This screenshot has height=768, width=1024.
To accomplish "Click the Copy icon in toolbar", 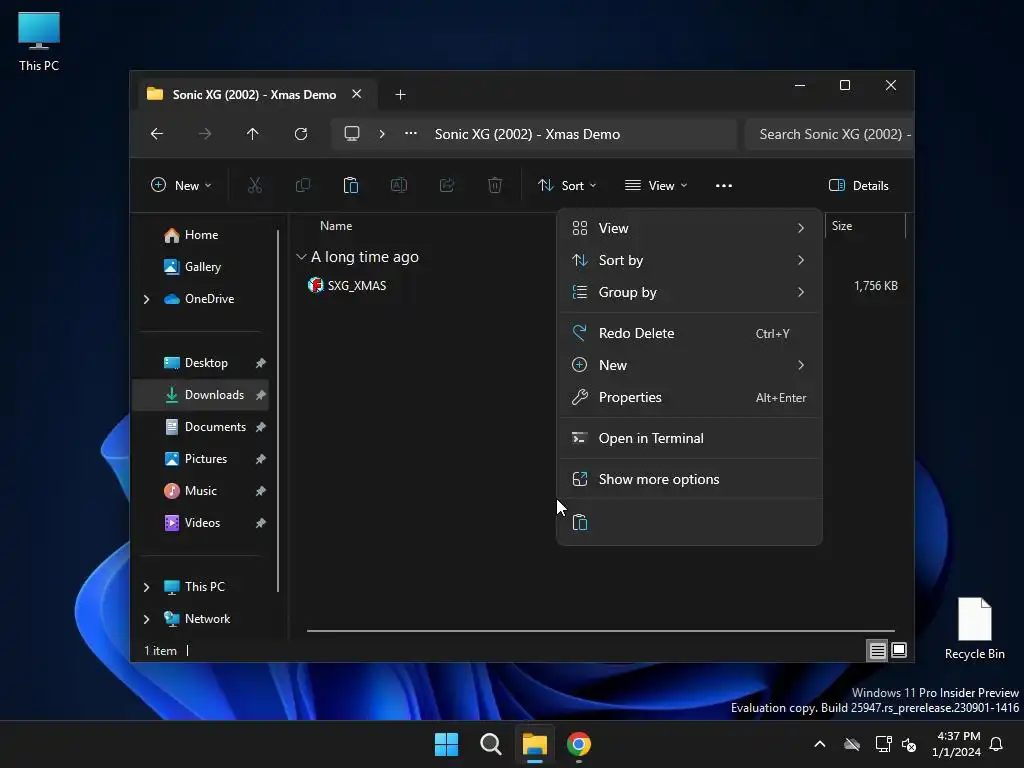I will pyautogui.click(x=302, y=185).
